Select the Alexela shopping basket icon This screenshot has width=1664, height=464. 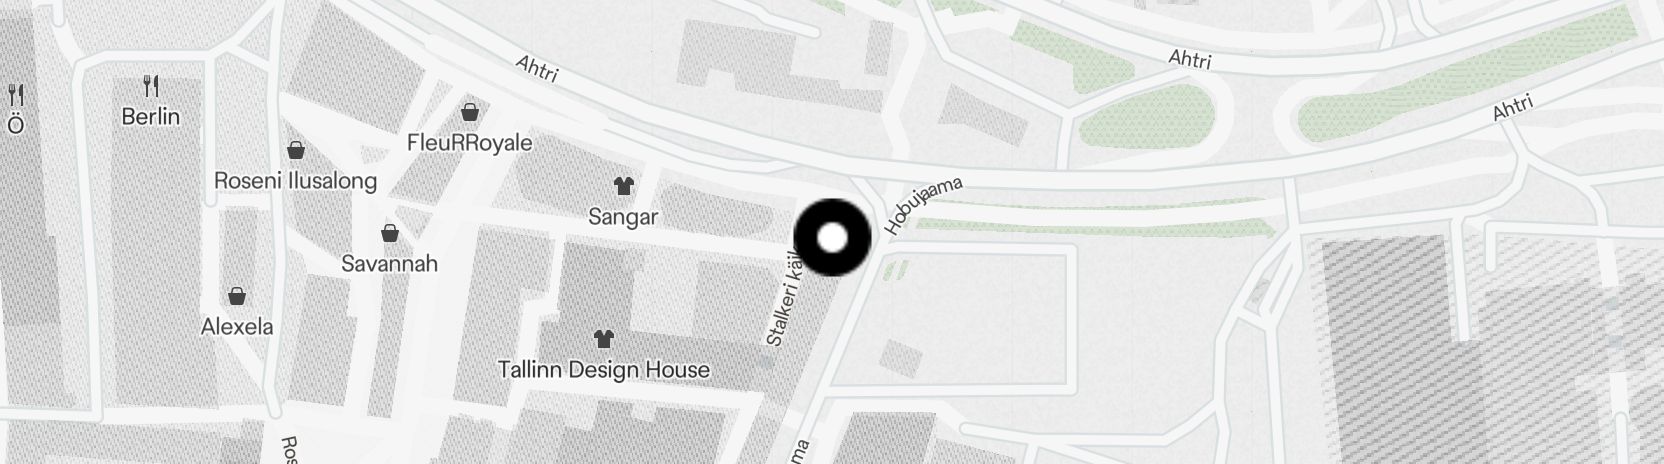click(x=237, y=296)
